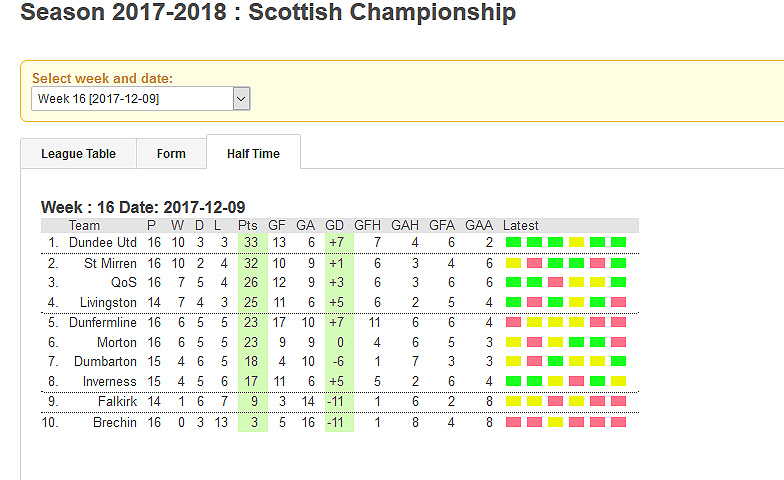Click the GFH column header
784x480 pixels.
point(368,226)
